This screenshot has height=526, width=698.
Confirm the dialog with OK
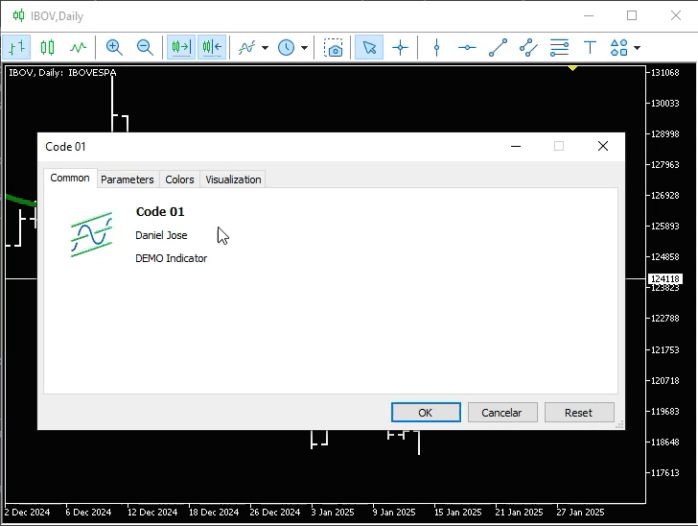tap(426, 413)
